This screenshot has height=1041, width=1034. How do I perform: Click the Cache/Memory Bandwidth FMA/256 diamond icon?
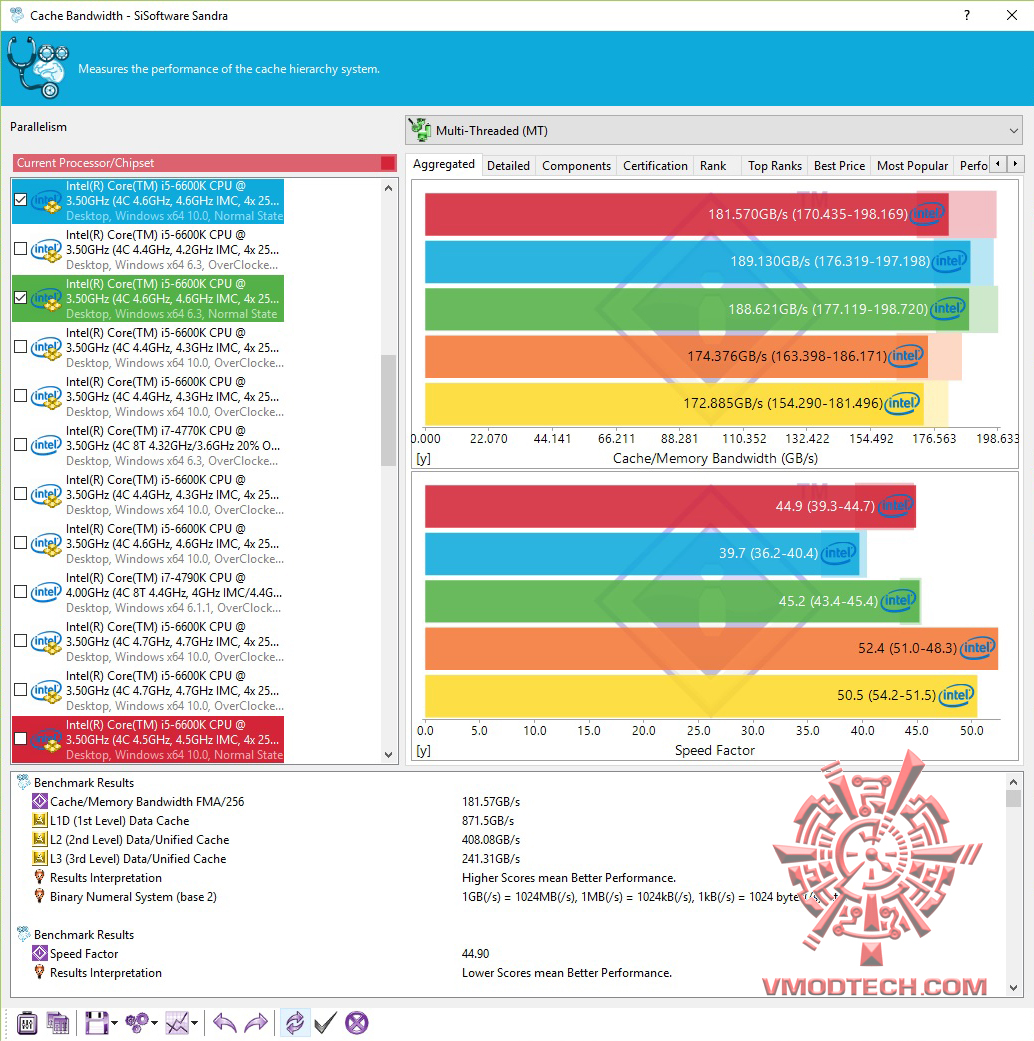point(40,801)
